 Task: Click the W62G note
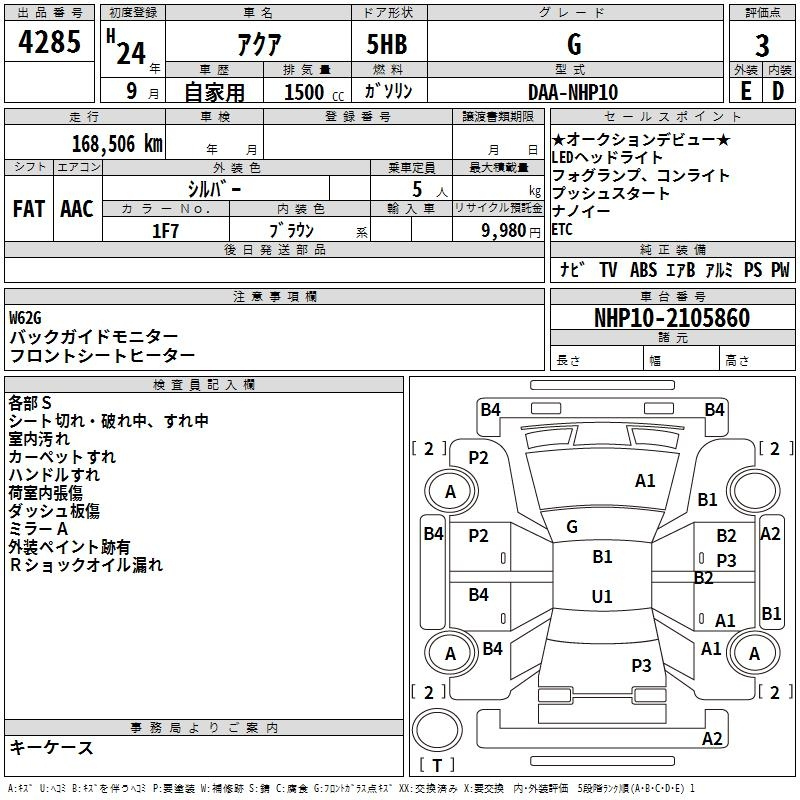[x=25, y=318]
